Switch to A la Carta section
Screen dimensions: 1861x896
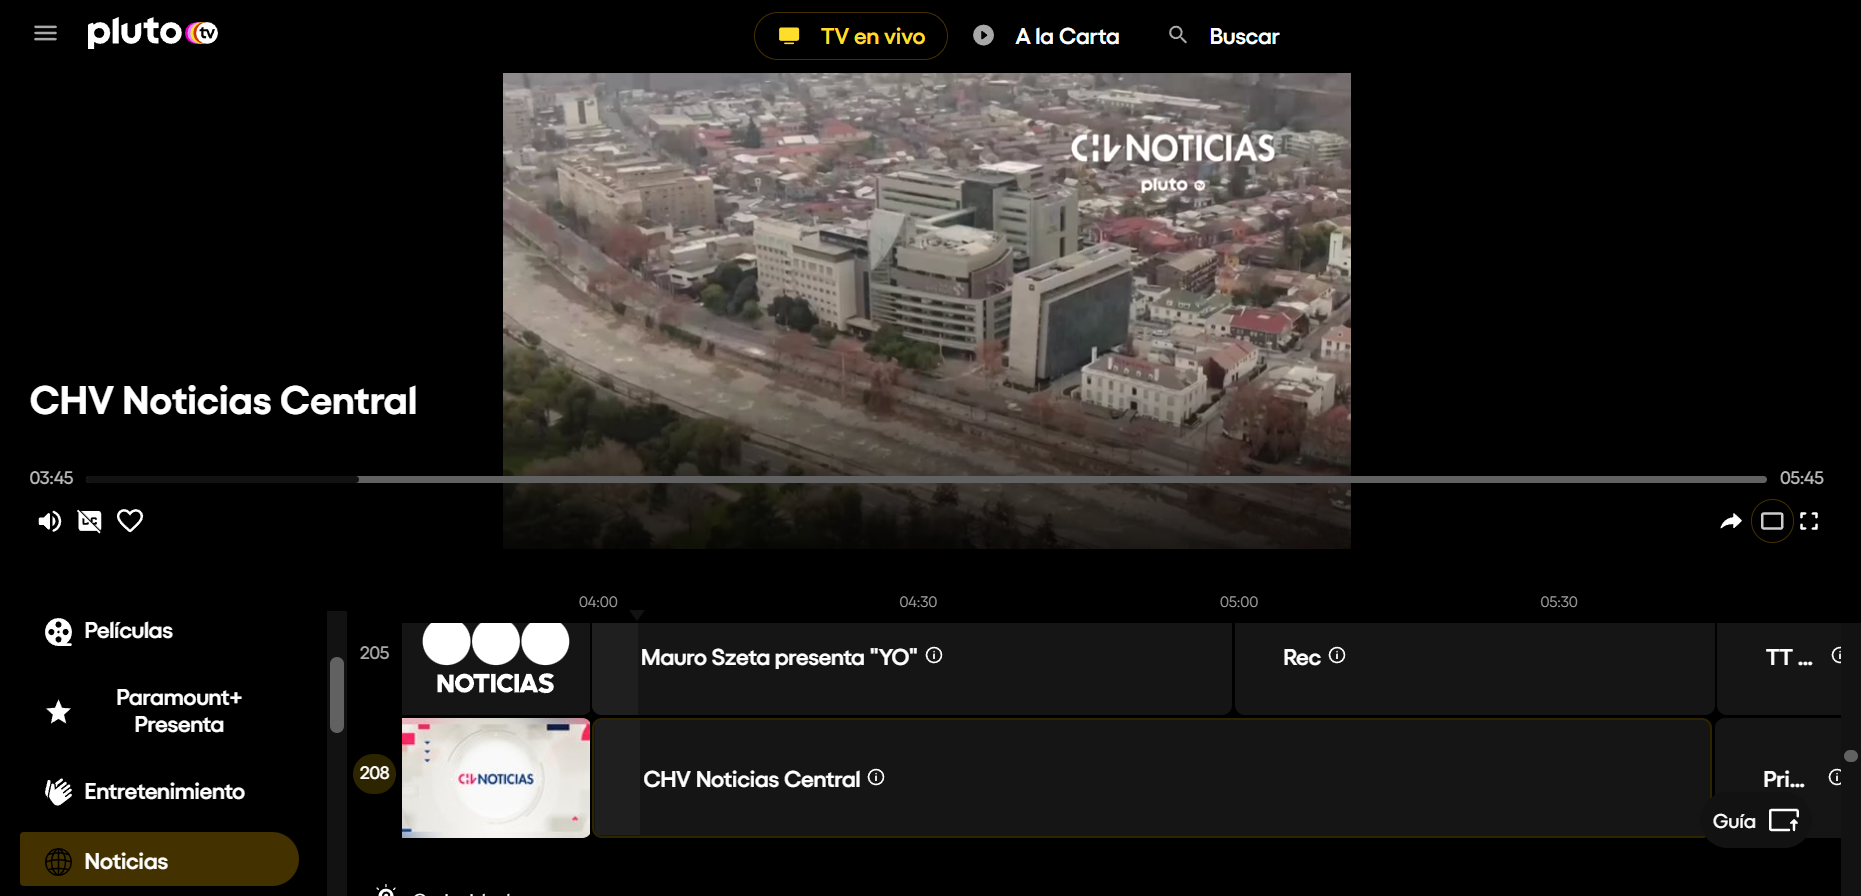point(1046,36)
